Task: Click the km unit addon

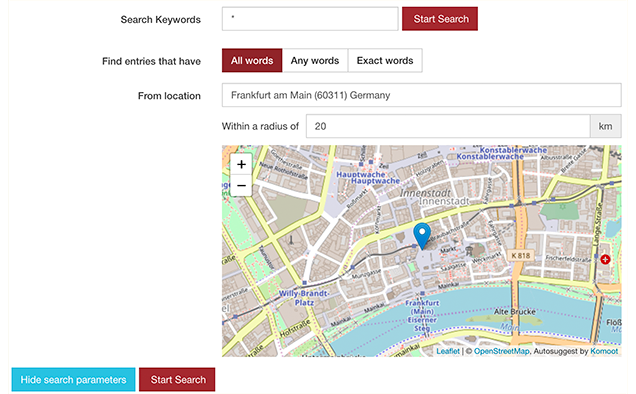Action: 606,126
